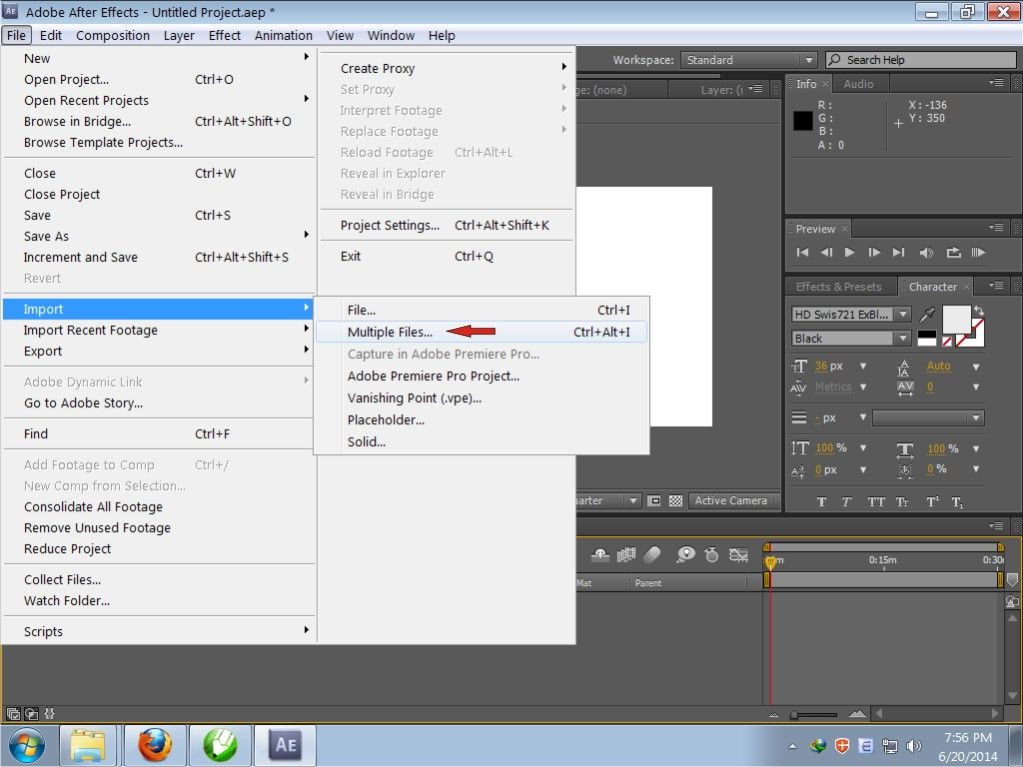Click Collect Files... in File menu

(159, 580)
